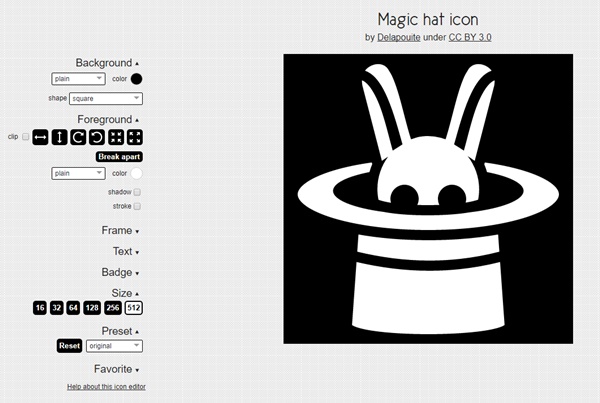This screenshot has width=600, height=403.
Task: Rotate the foreground counter-clockwise
Action: (97, 137)
